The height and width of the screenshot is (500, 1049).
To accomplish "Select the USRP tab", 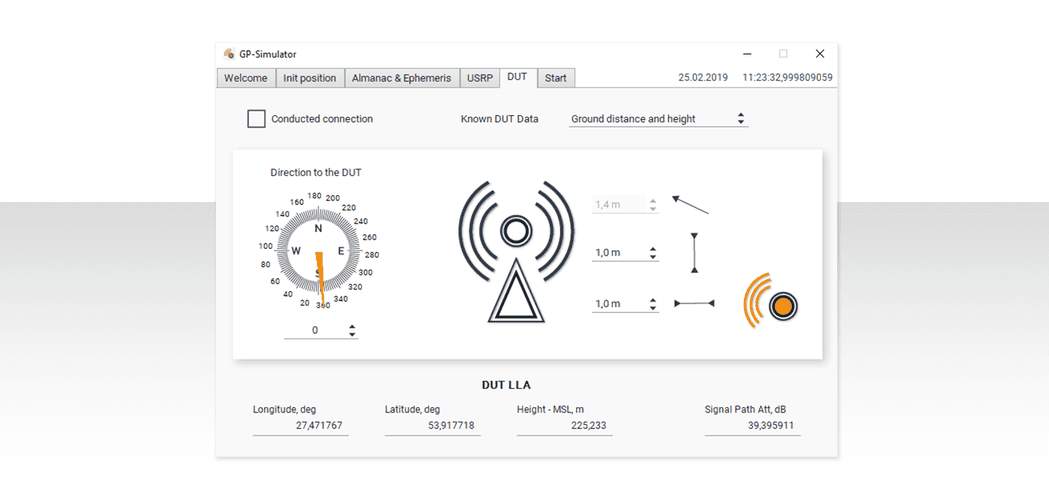I will (x=480, y=78).
